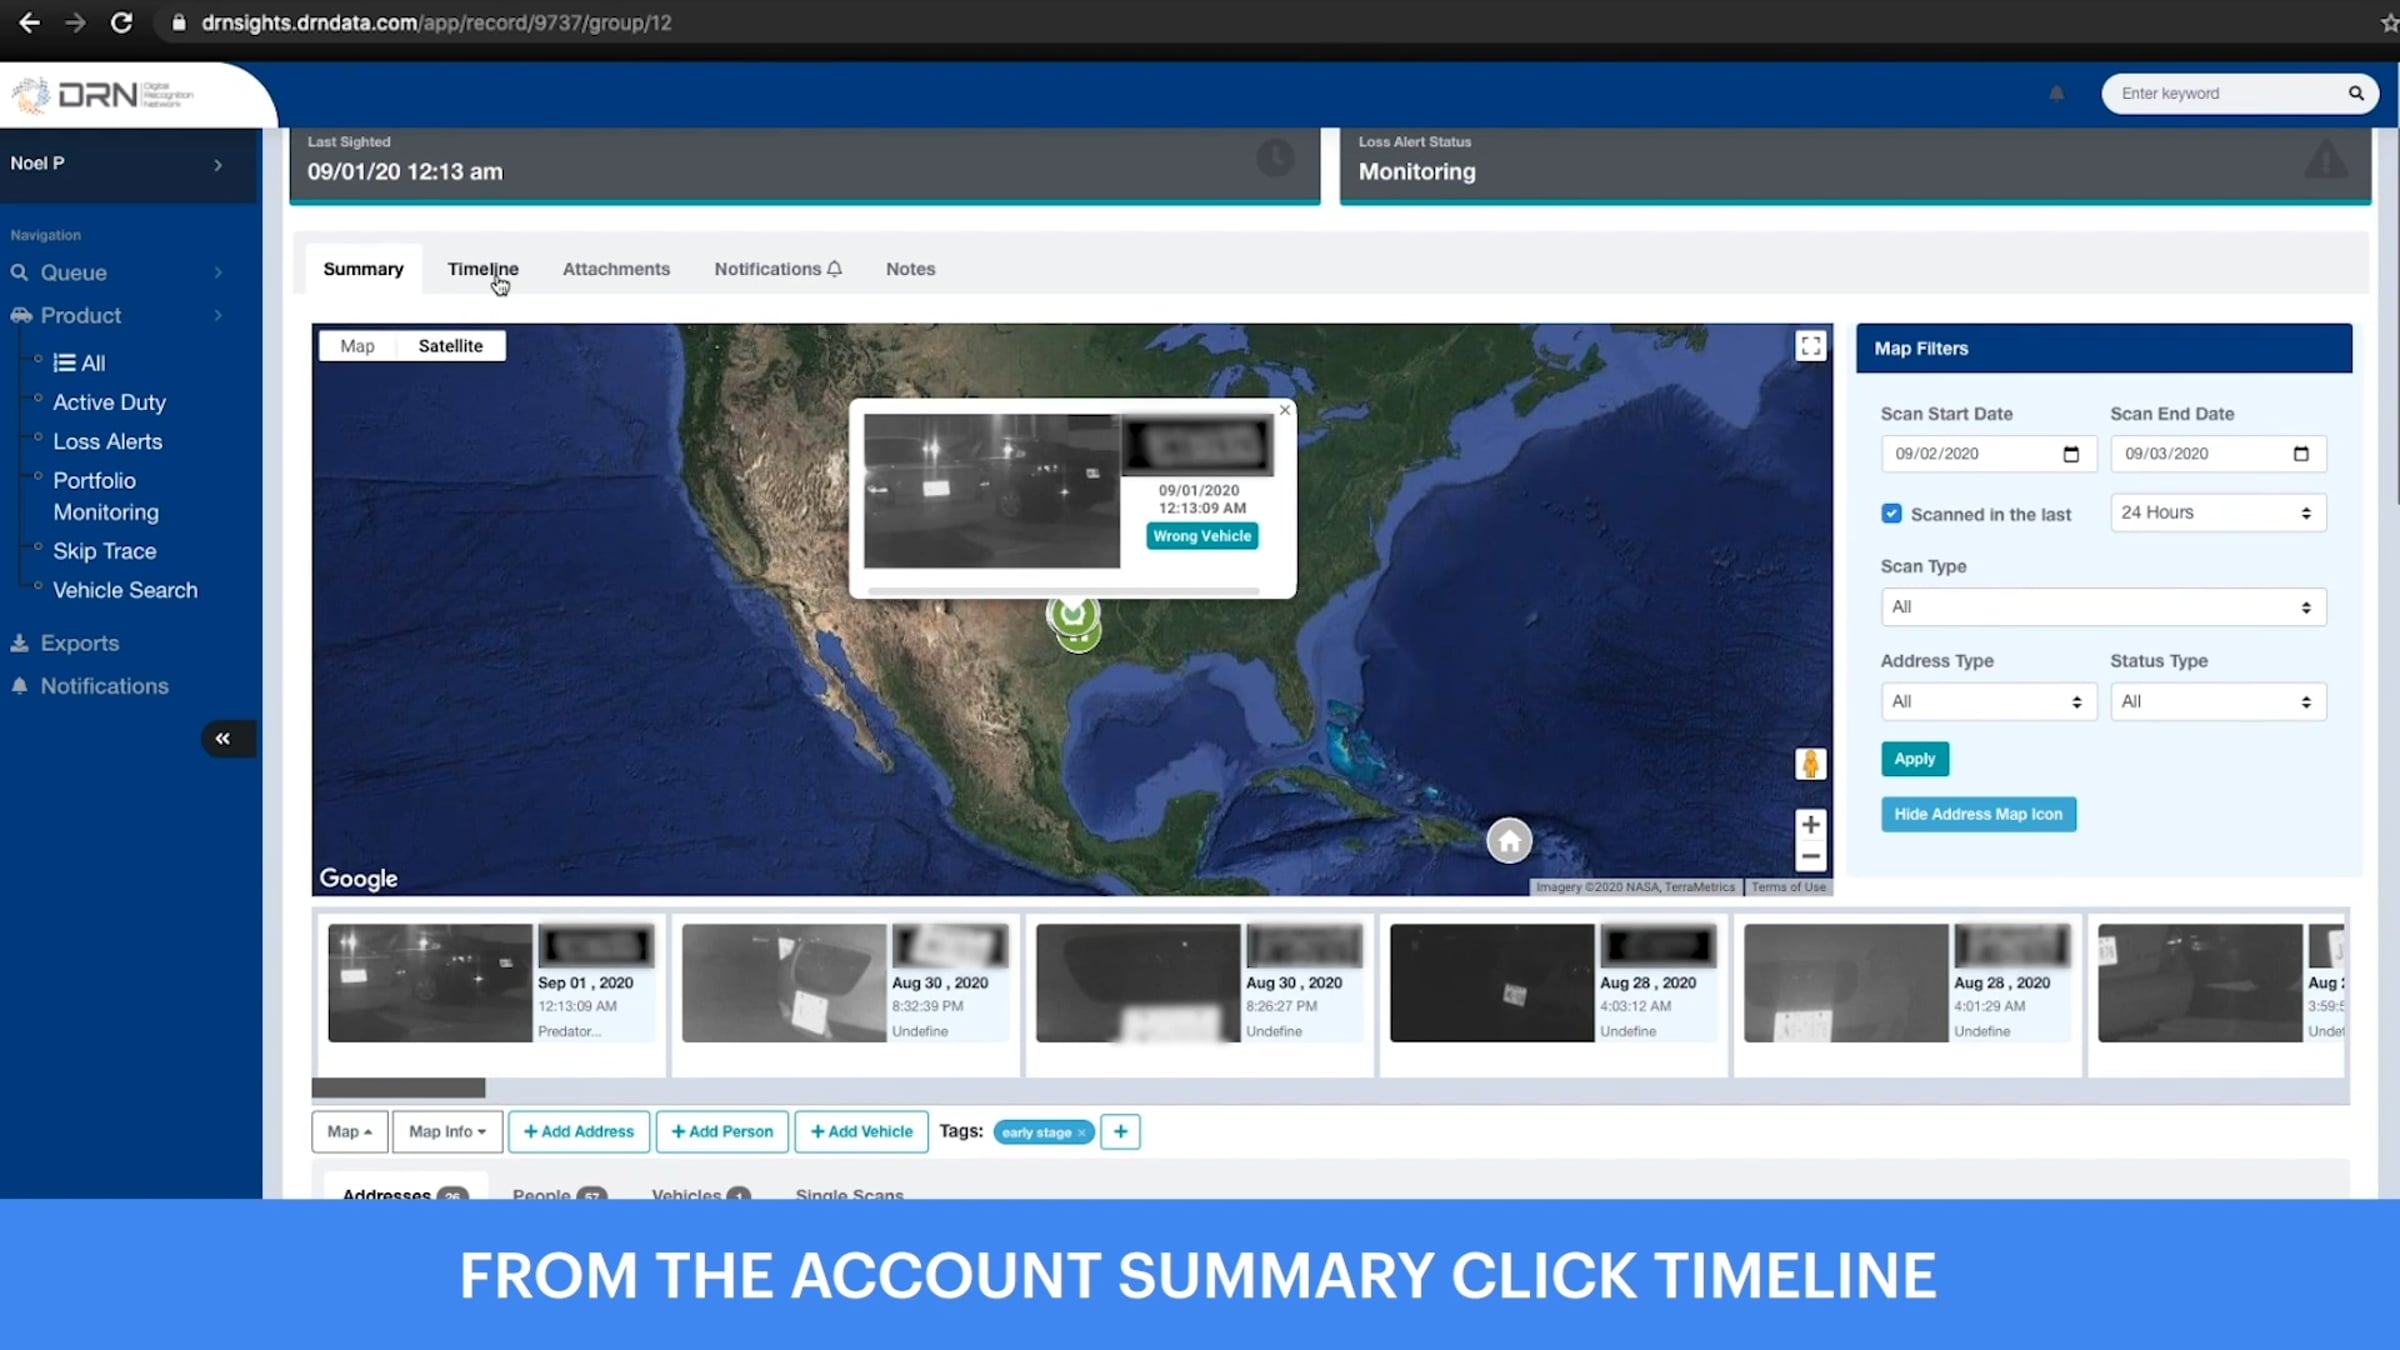Click the thumbnail strip horizontal scrollbar
Image resolution: width=2400 pixels, height=1350 pixels.
[398, 1088]
